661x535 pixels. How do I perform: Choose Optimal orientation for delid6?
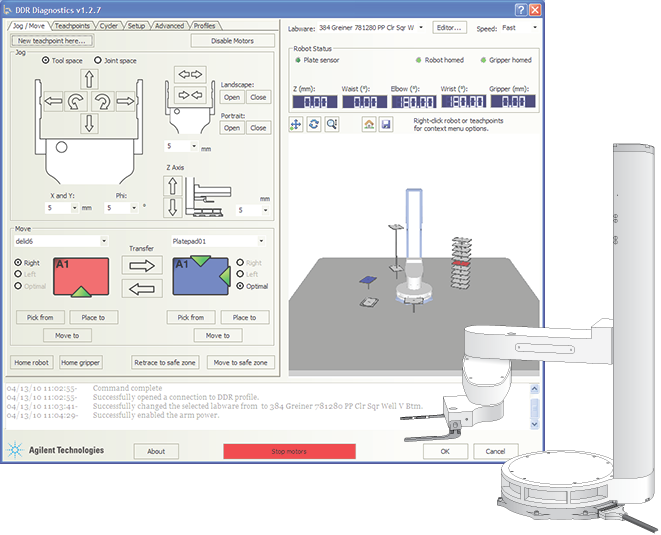tap(18, 286)
